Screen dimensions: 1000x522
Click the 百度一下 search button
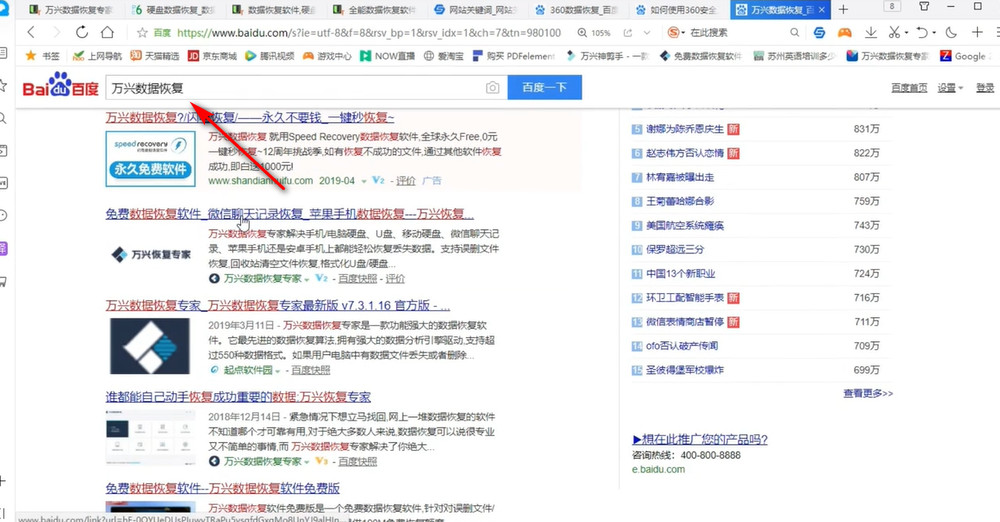pos(545,87)
